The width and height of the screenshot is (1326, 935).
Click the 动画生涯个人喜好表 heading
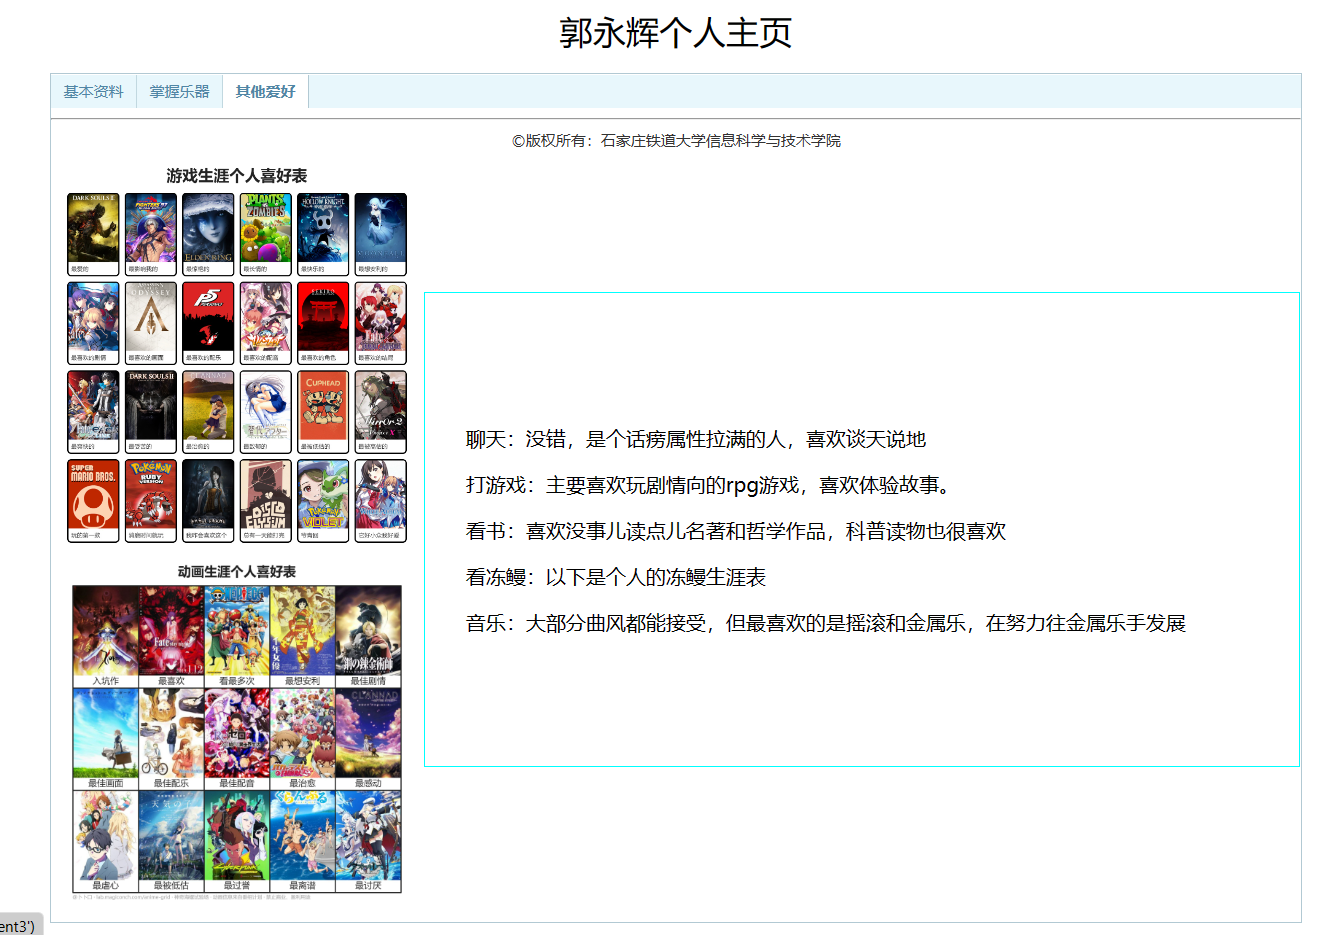(x=237, y=572)
